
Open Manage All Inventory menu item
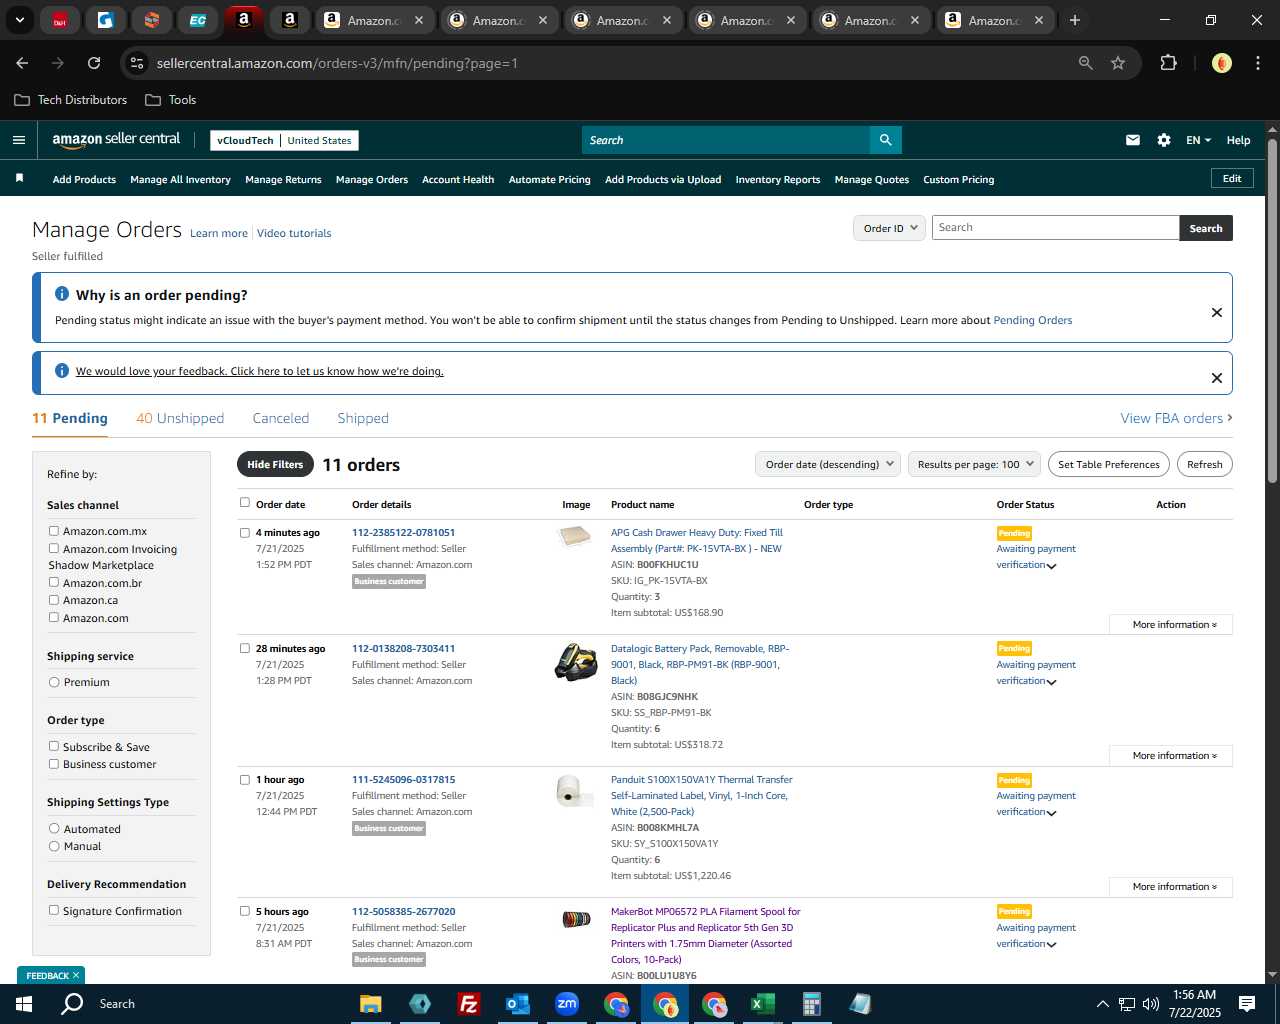(x=180, y=179)
